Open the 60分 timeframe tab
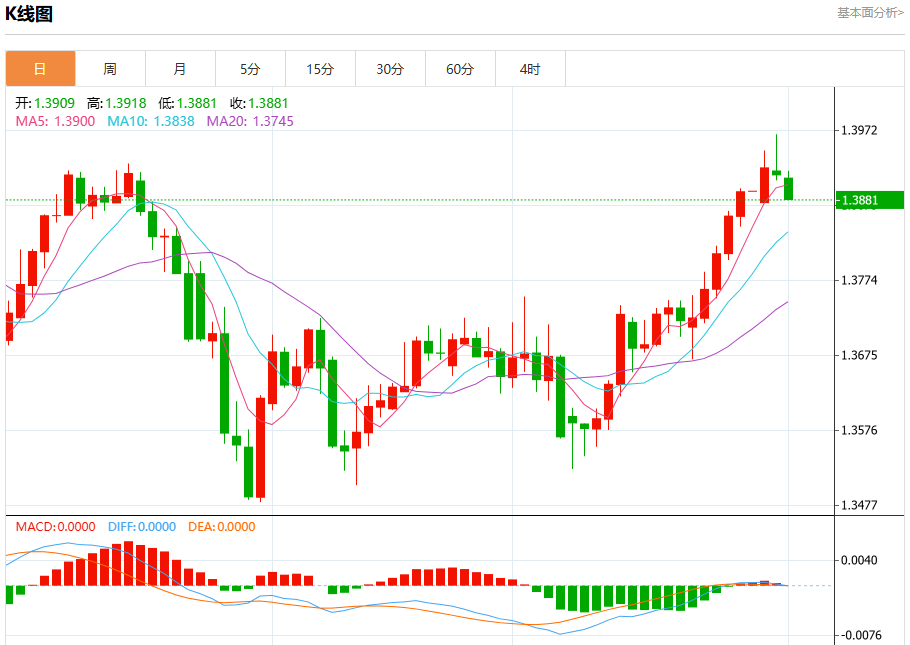910x645 pixels. pyautogui.click(x=460, y=69)
